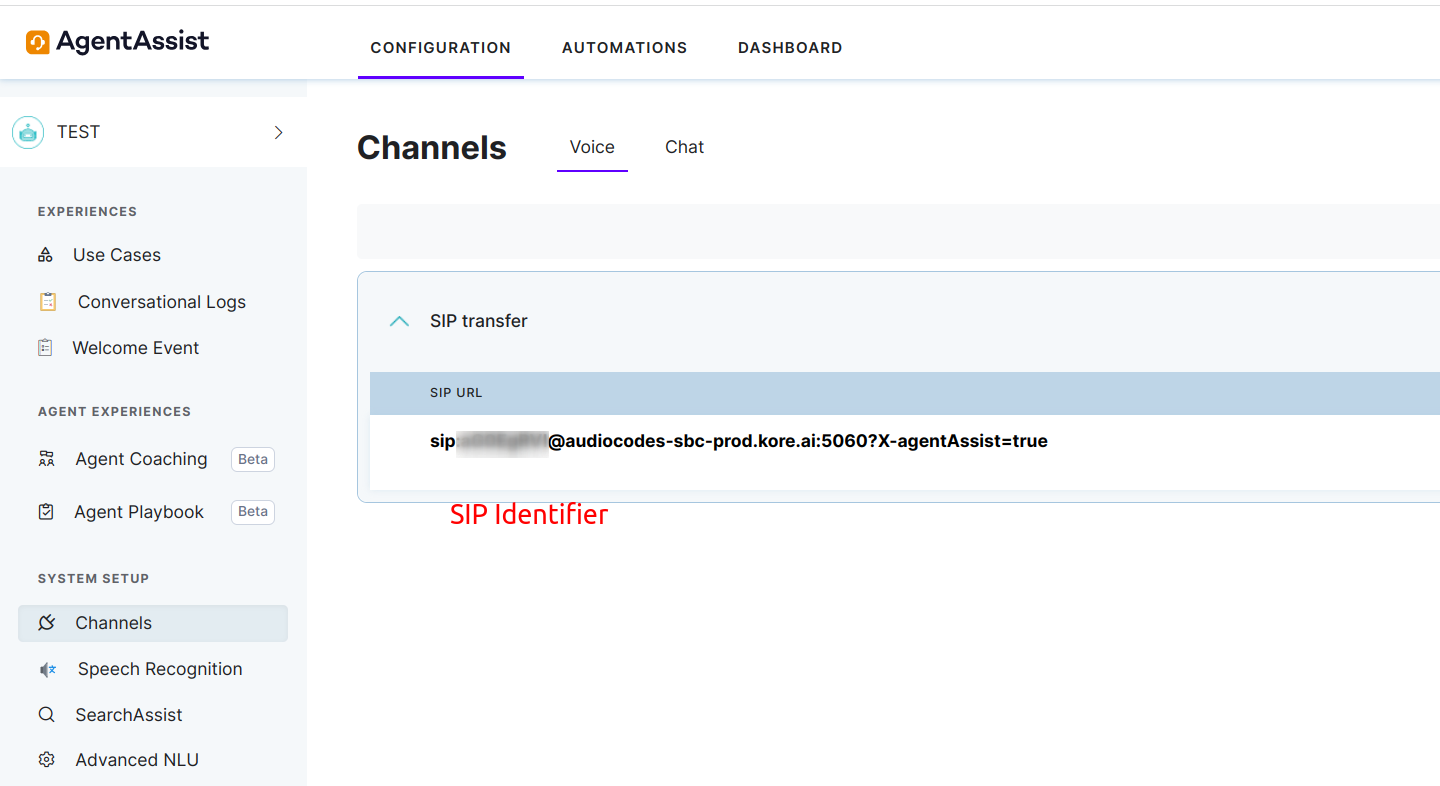This screenshot has height=786, width=1440.
Task: Click the AgentAssist brand name
Action: pyautogui.click(x=133, y=41)
